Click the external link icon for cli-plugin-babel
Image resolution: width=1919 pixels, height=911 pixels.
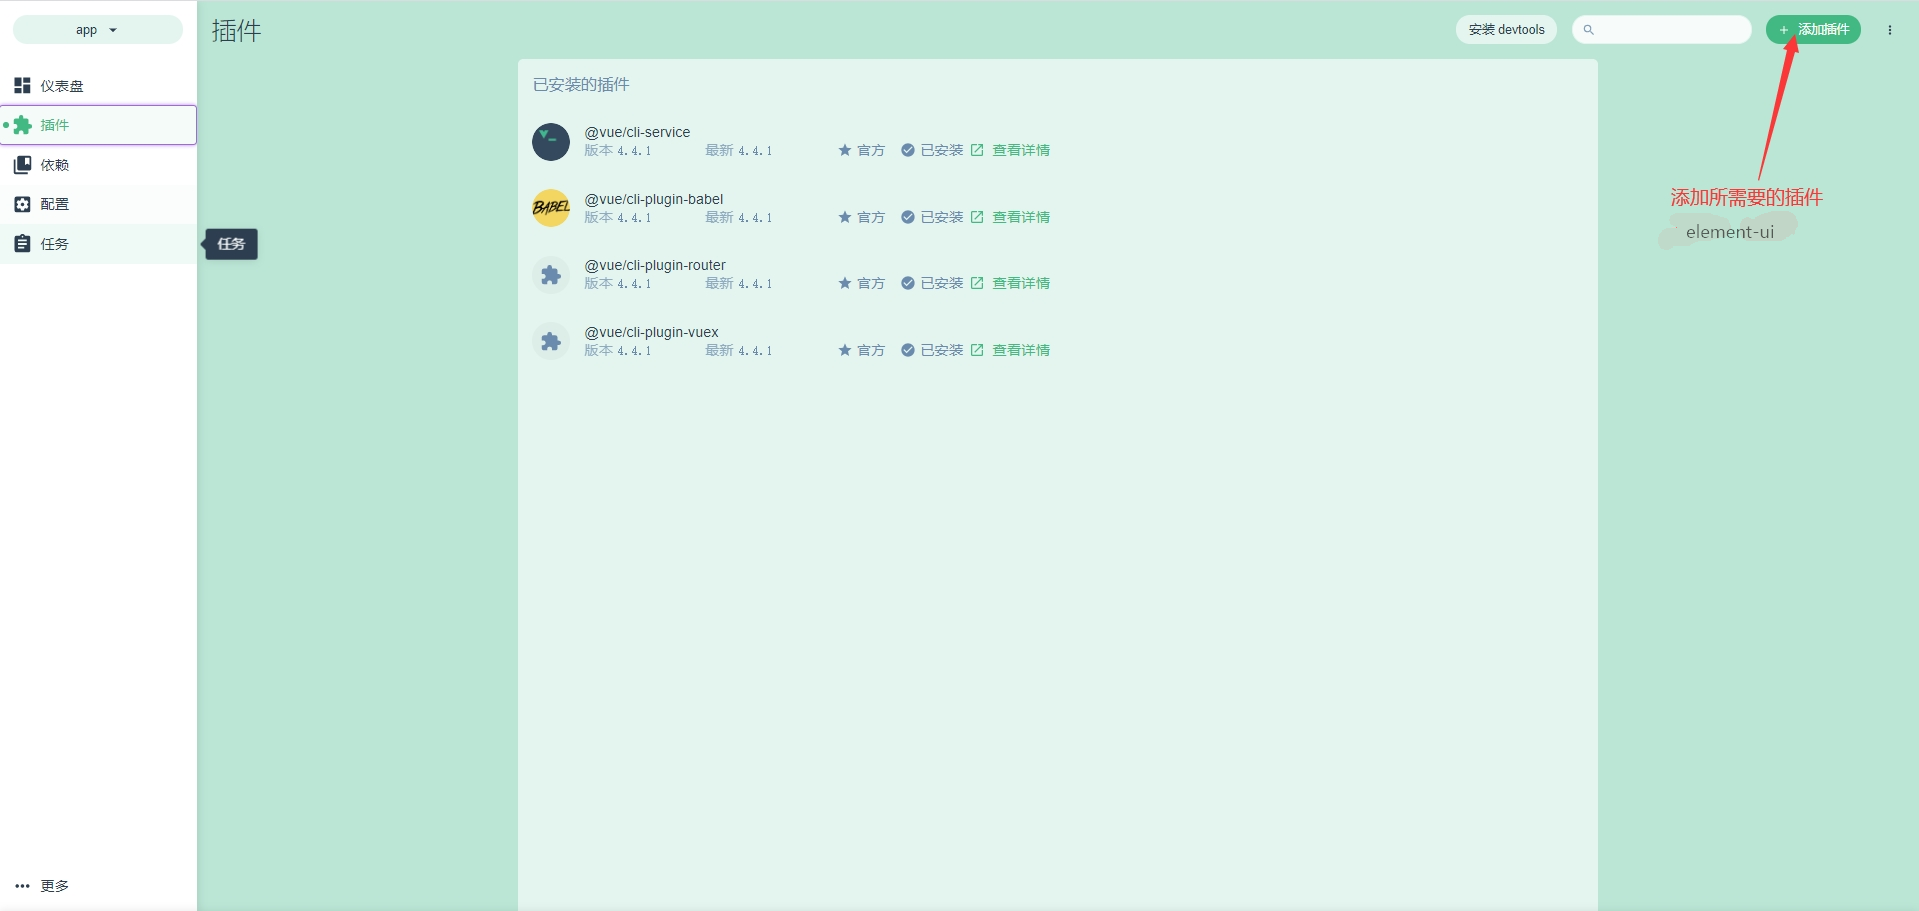[977, 217]
